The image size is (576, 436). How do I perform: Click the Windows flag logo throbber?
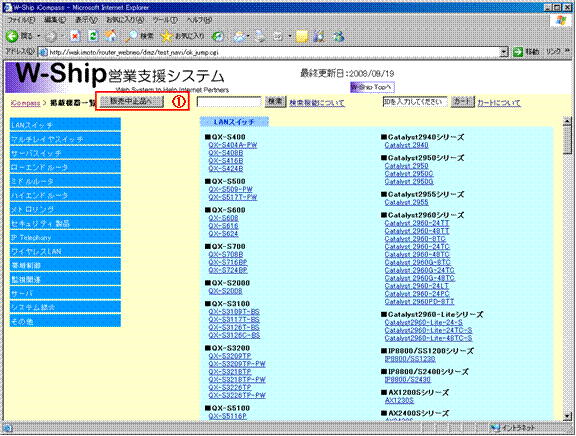click(x=561, y=20)
